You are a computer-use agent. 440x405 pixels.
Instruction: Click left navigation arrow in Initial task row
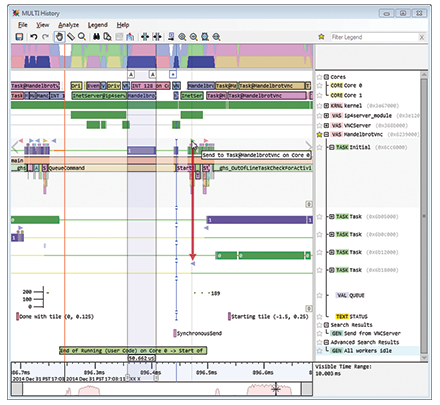pyautogui.click(x=15, y=147)
